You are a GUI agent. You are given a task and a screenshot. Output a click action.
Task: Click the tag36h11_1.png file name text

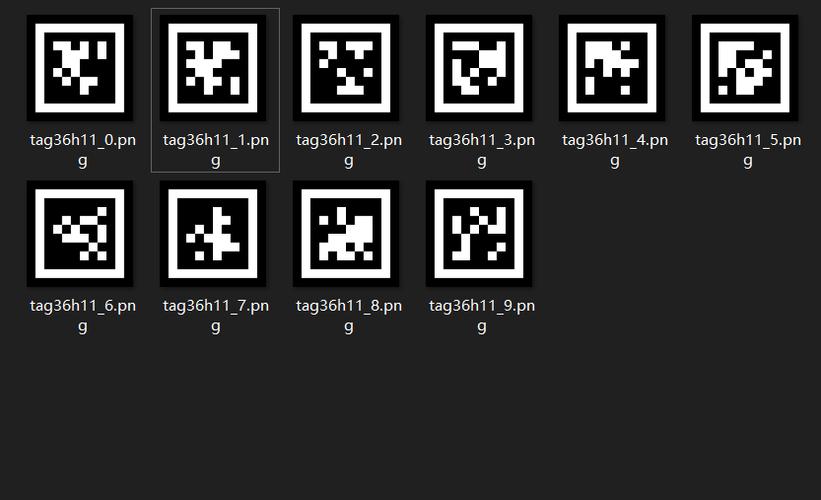click(216, 150)
